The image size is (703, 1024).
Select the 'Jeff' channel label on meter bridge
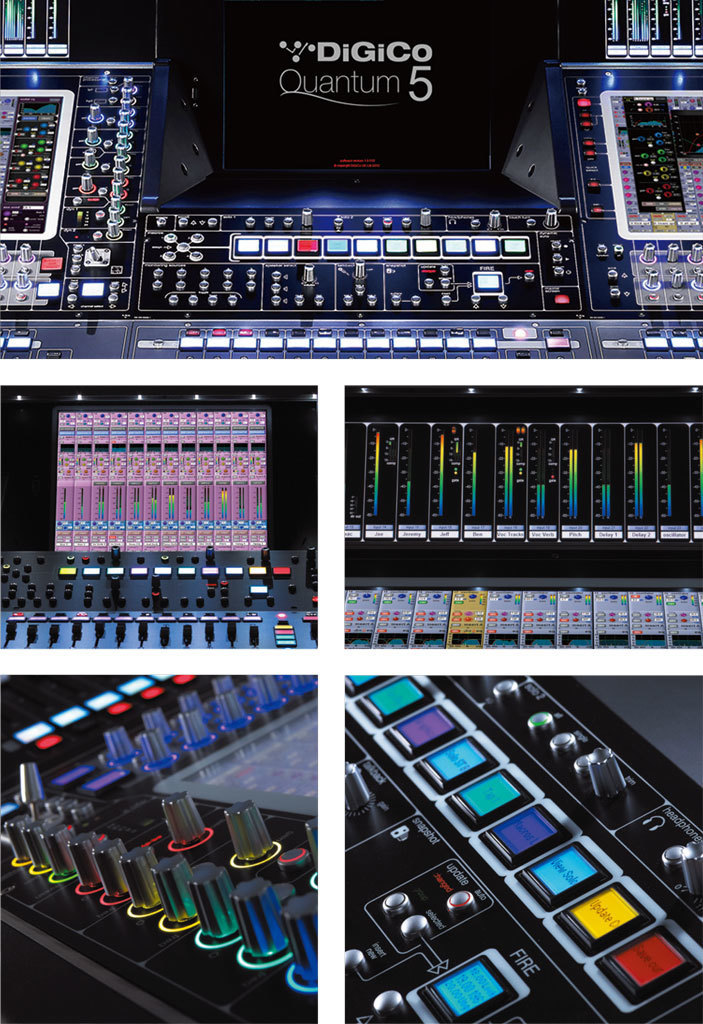coord(444,534)
